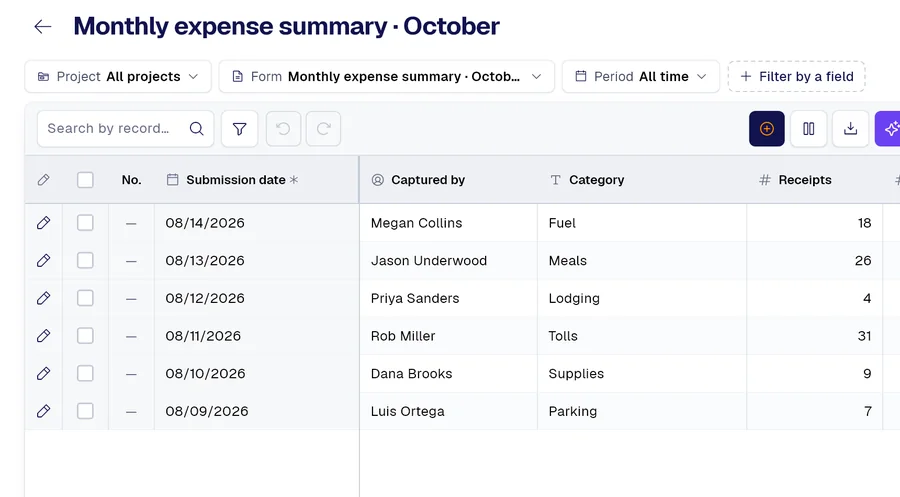This screenshot has width=900, height=497.
Task: Click the Receipts value 7 for Parking
Action: pos(814,411)
